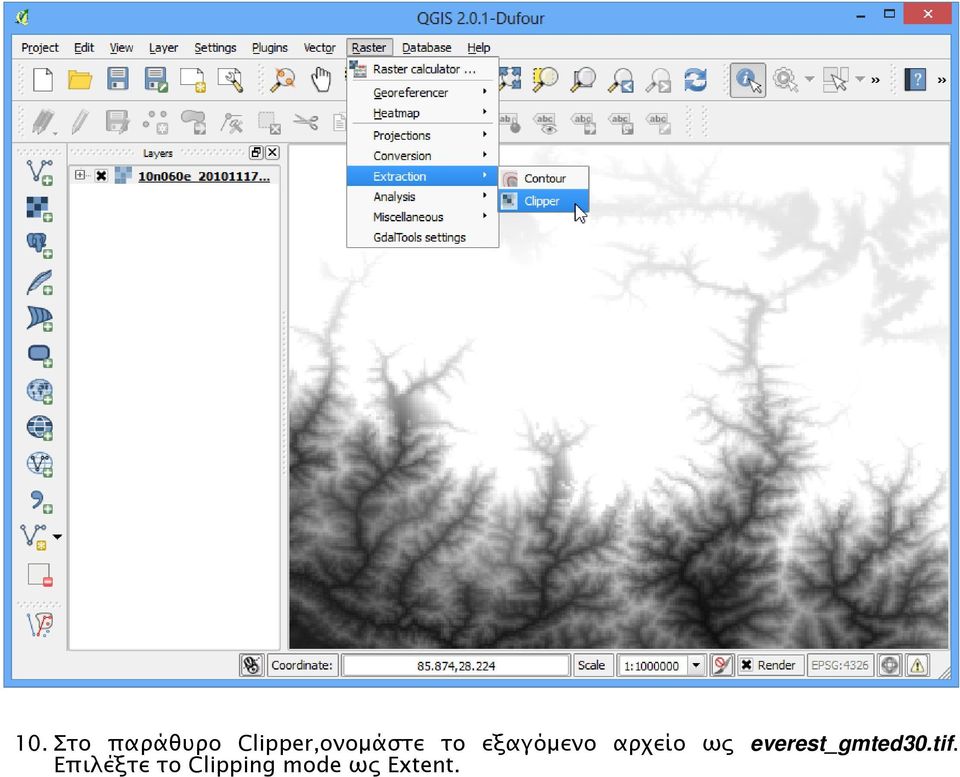Image resolution: width=960 pixels, height=777 pixels.
Task: Open the New Print Composer icon
Action: pyautogui.click(x=193, y=80)
